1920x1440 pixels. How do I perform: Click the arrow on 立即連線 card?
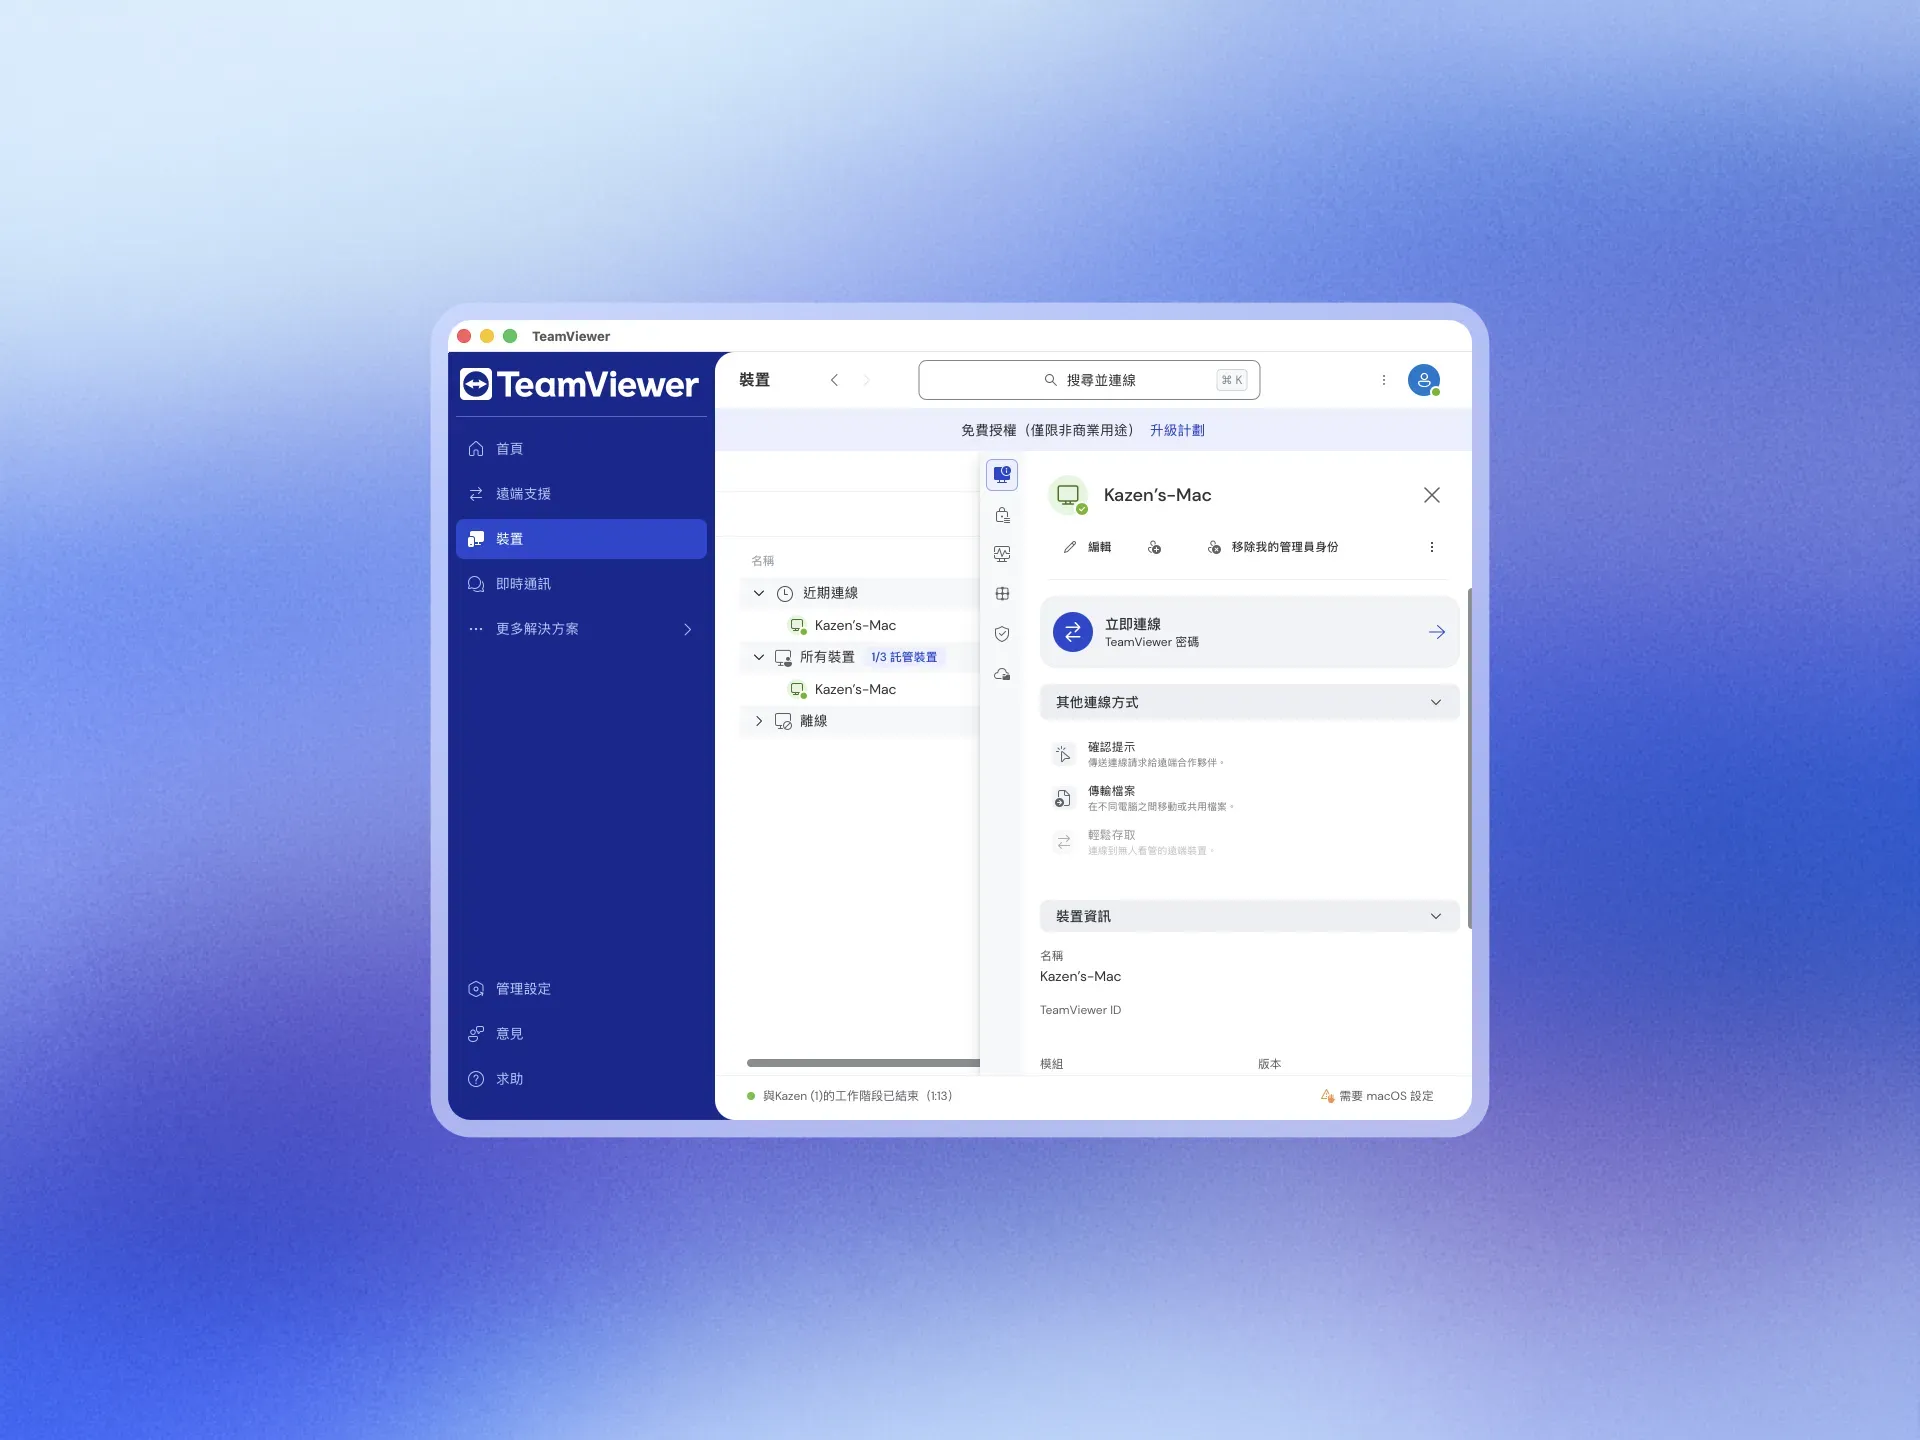(x=1437, y=632)
